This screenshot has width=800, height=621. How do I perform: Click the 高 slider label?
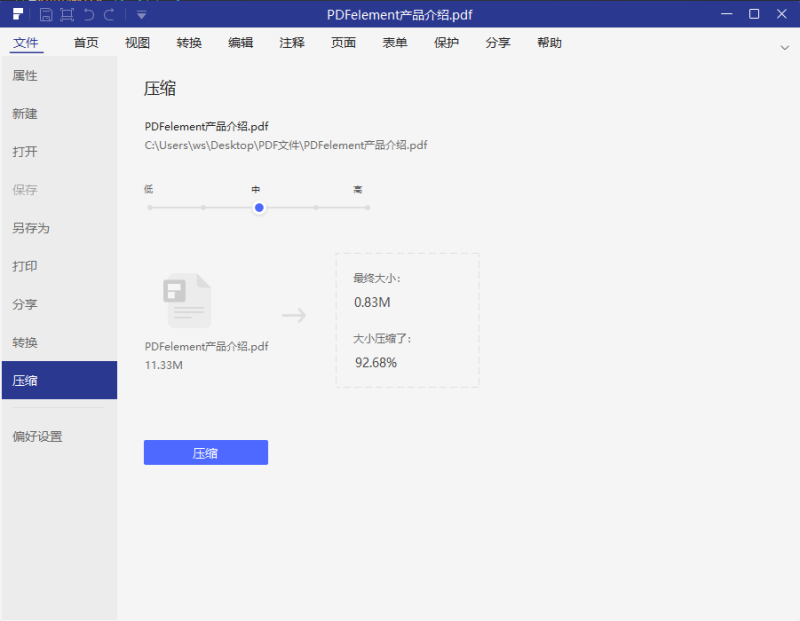358,189
